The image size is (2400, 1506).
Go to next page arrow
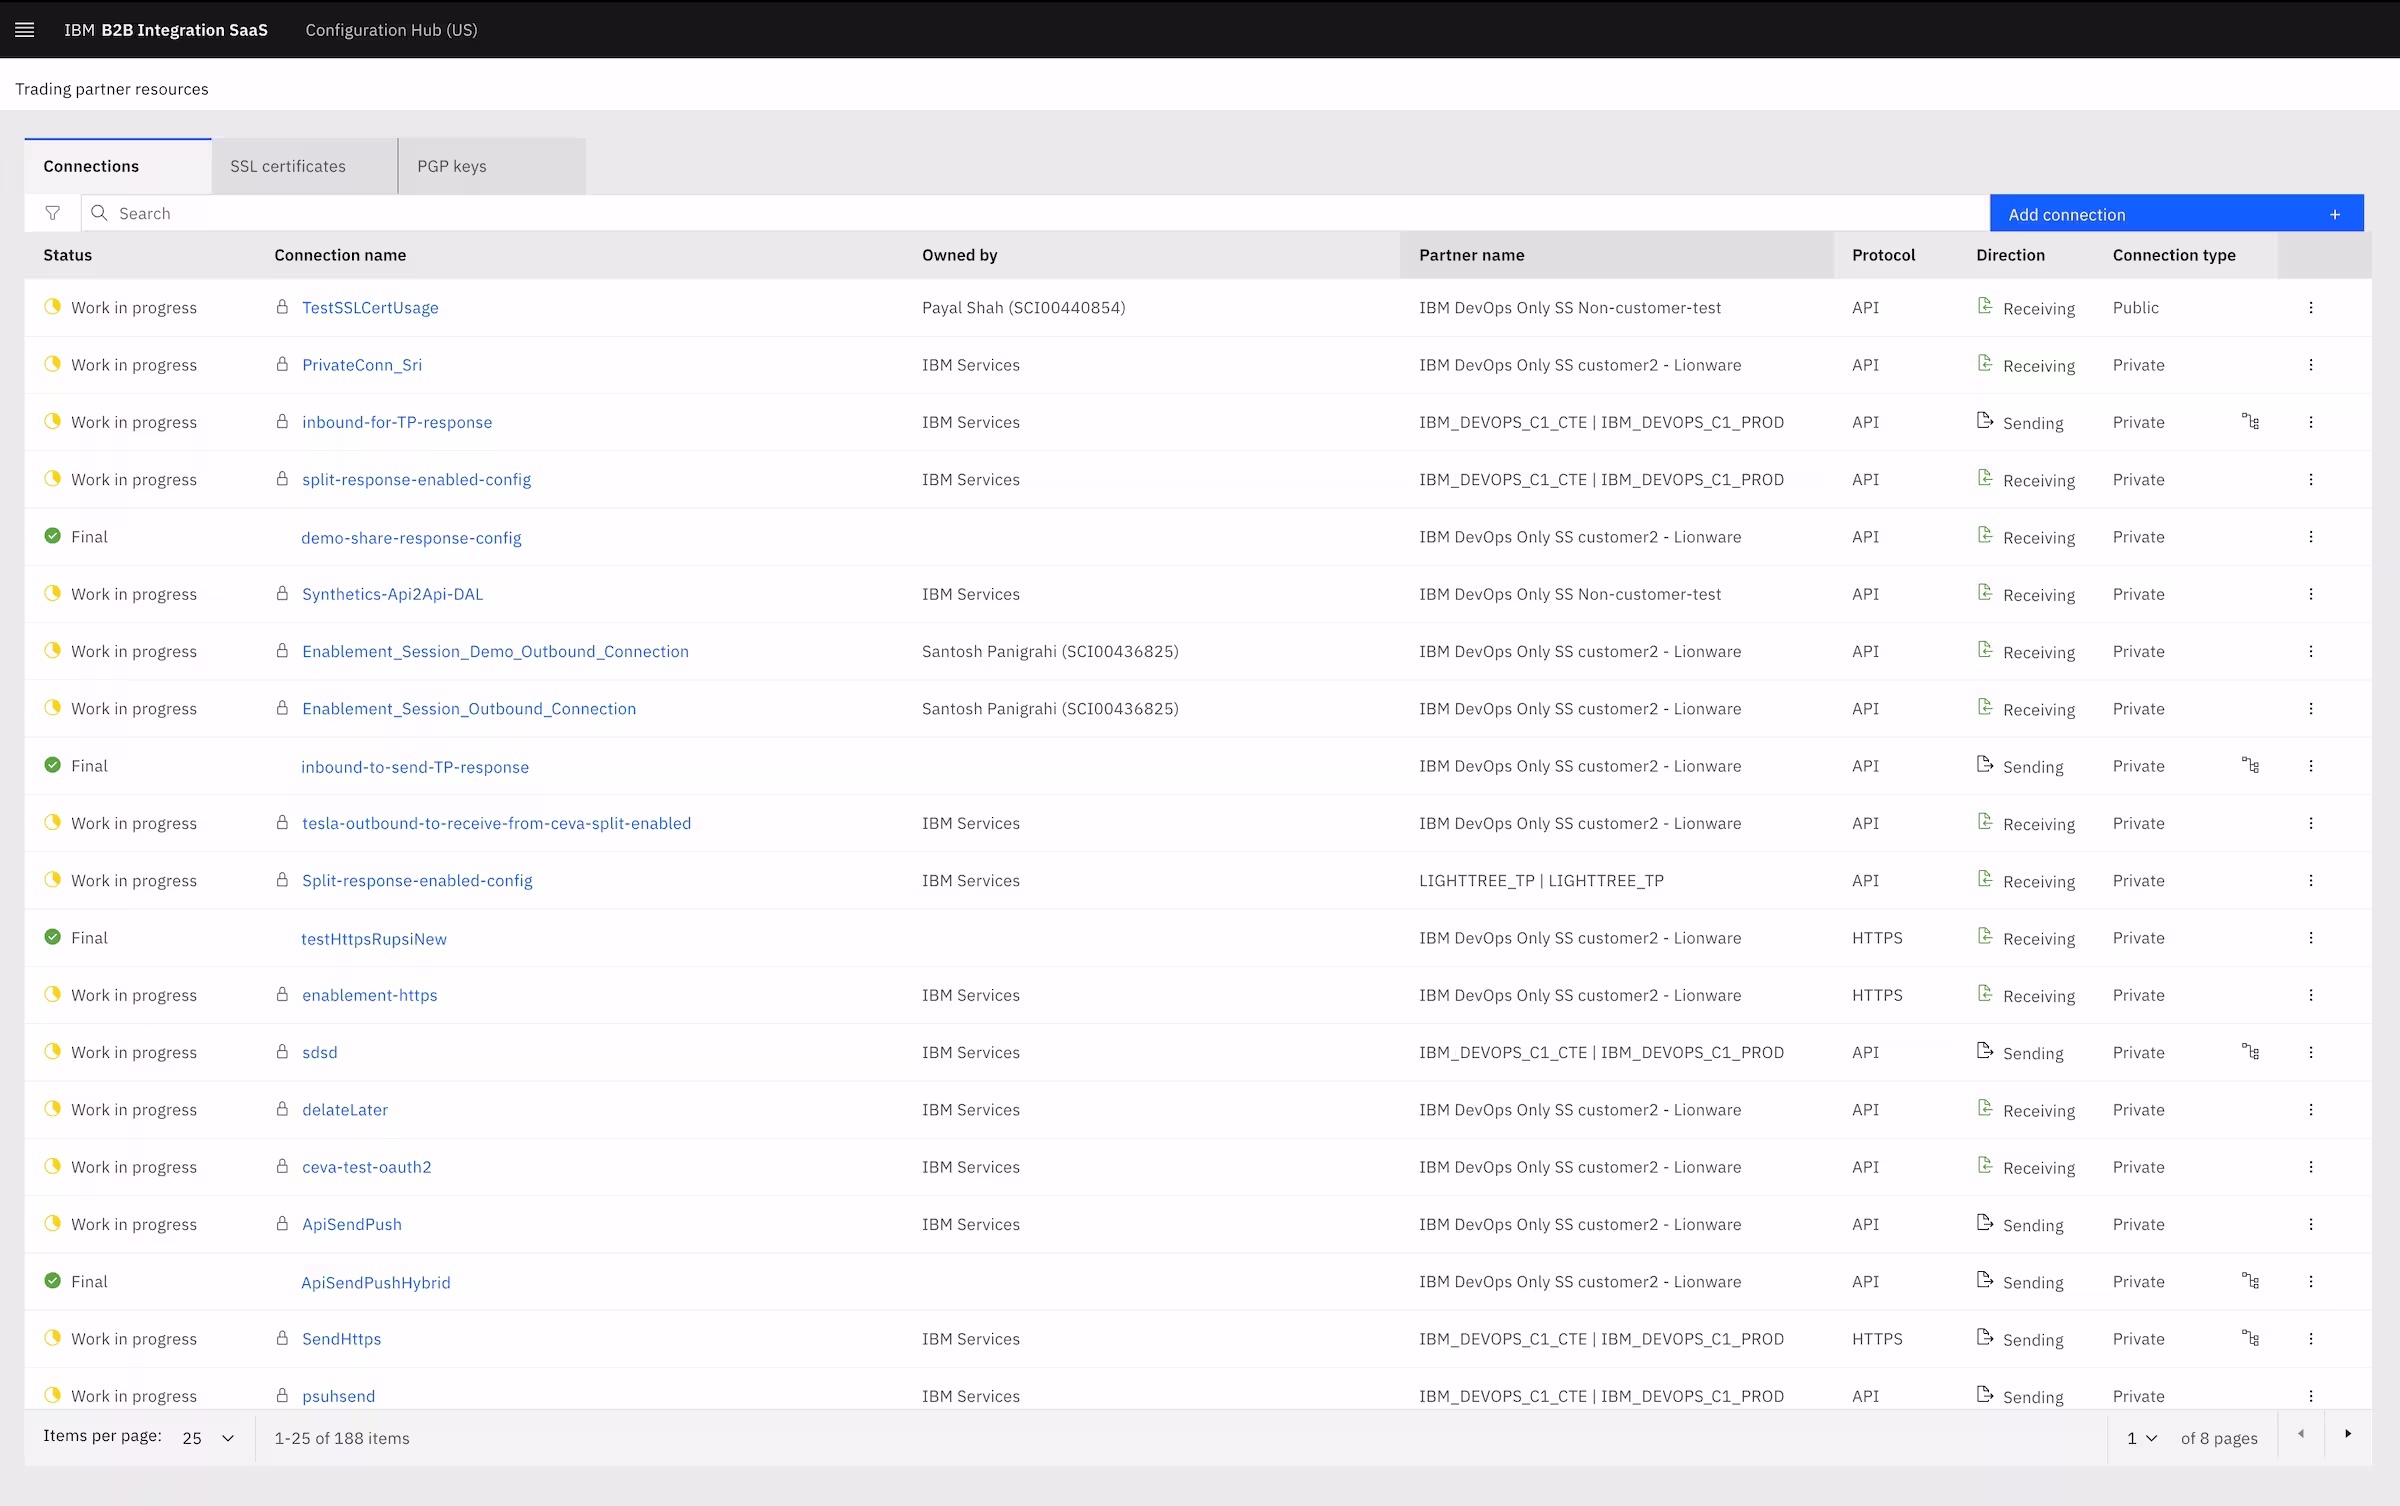pyautogui.click(x=2348, y=1434)
